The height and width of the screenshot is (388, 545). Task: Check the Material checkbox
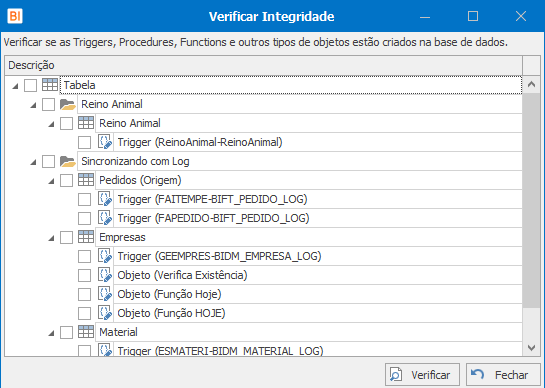(x=66, y=332)
